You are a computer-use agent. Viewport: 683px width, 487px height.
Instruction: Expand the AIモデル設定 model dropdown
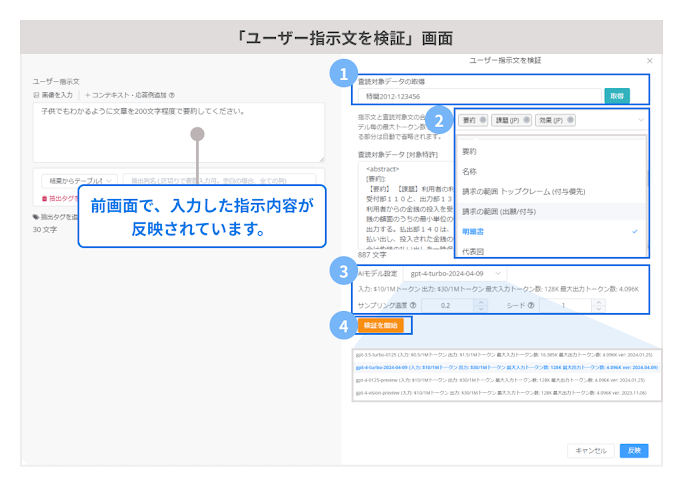(x=455, y=273)
